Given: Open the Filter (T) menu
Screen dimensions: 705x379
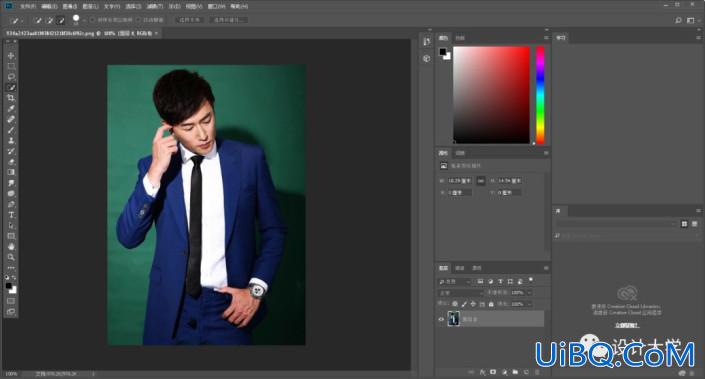Looking at the screenshot, I should (154, 6).
